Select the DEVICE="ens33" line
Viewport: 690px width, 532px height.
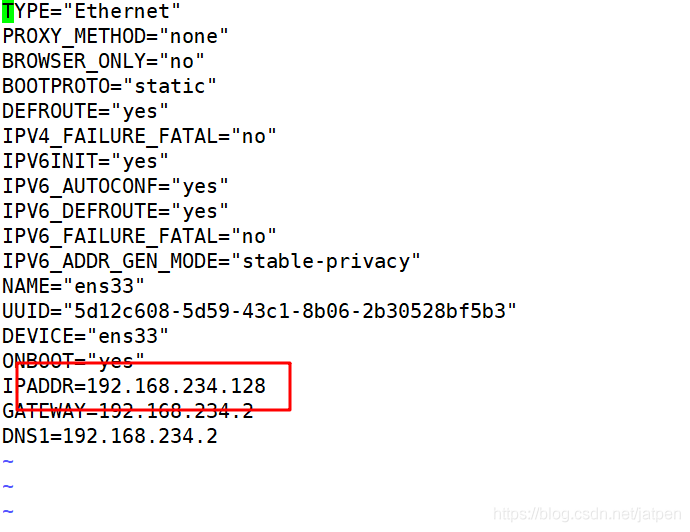coord(85,337)
